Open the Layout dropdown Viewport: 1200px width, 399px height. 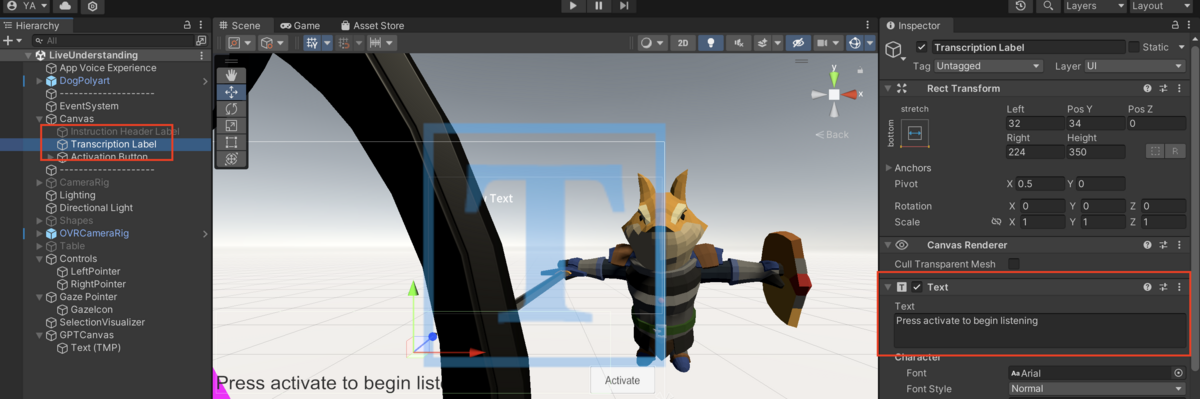click(x=1160, y=6)
